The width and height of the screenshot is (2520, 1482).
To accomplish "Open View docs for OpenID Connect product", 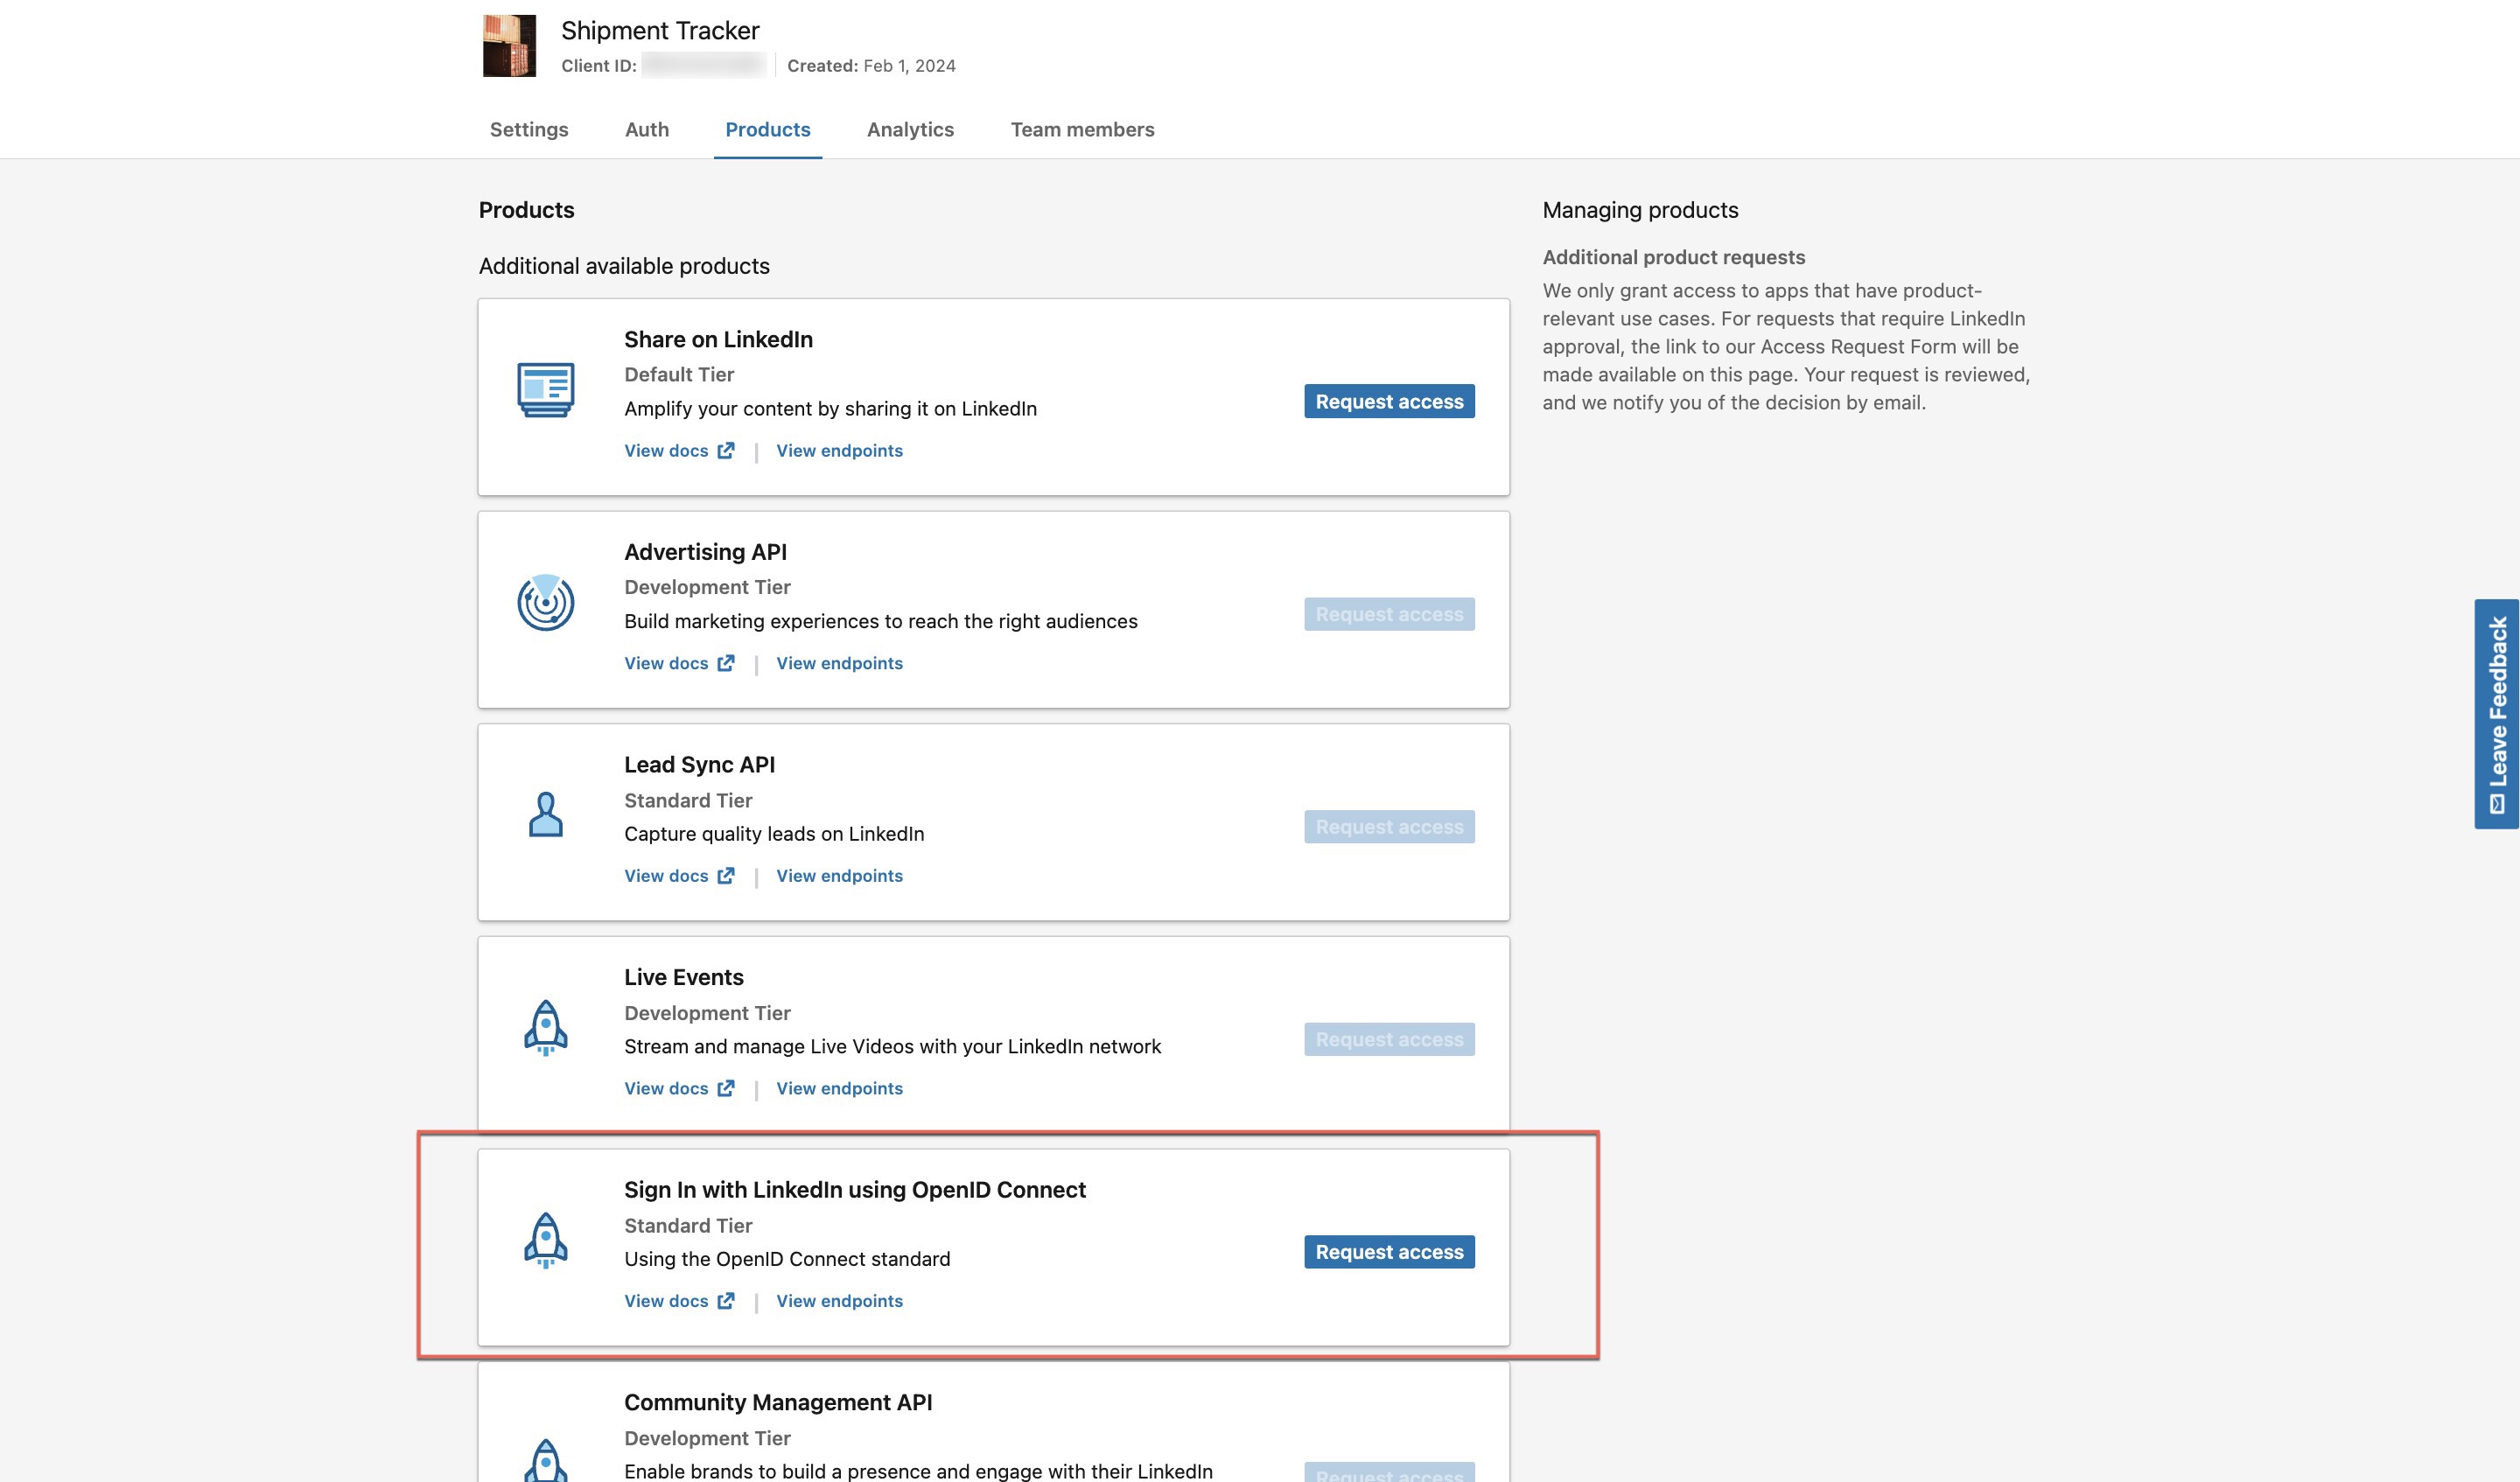I will pos(679,1301).
